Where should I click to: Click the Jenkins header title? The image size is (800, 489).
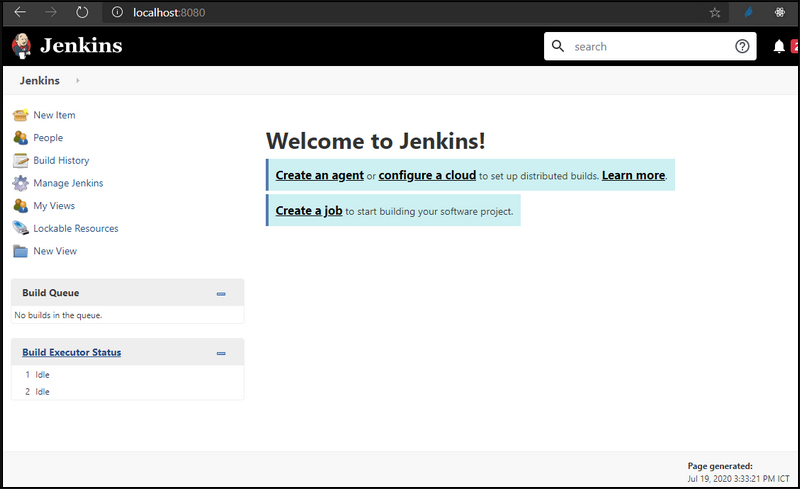(x=81, y=45)
